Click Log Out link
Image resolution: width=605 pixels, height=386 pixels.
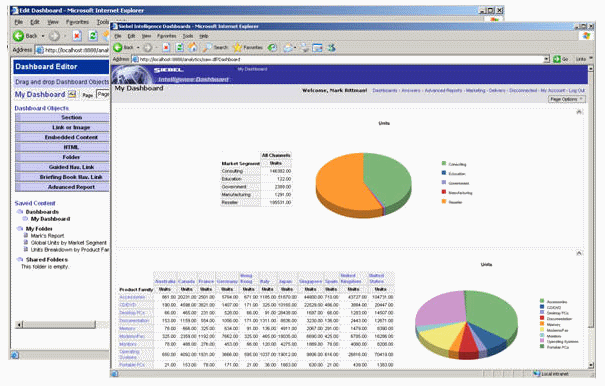tap(577, 90)
